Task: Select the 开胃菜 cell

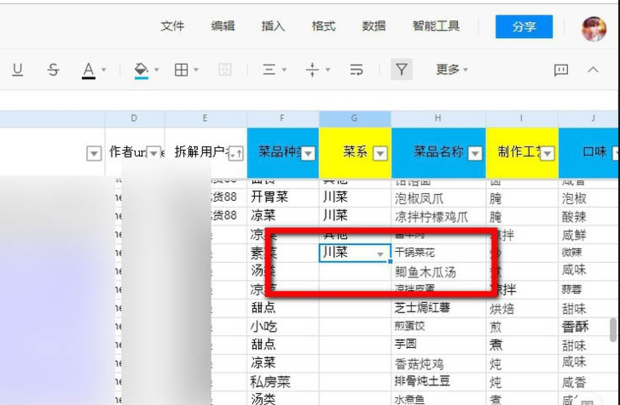Action: pos(283,197)
